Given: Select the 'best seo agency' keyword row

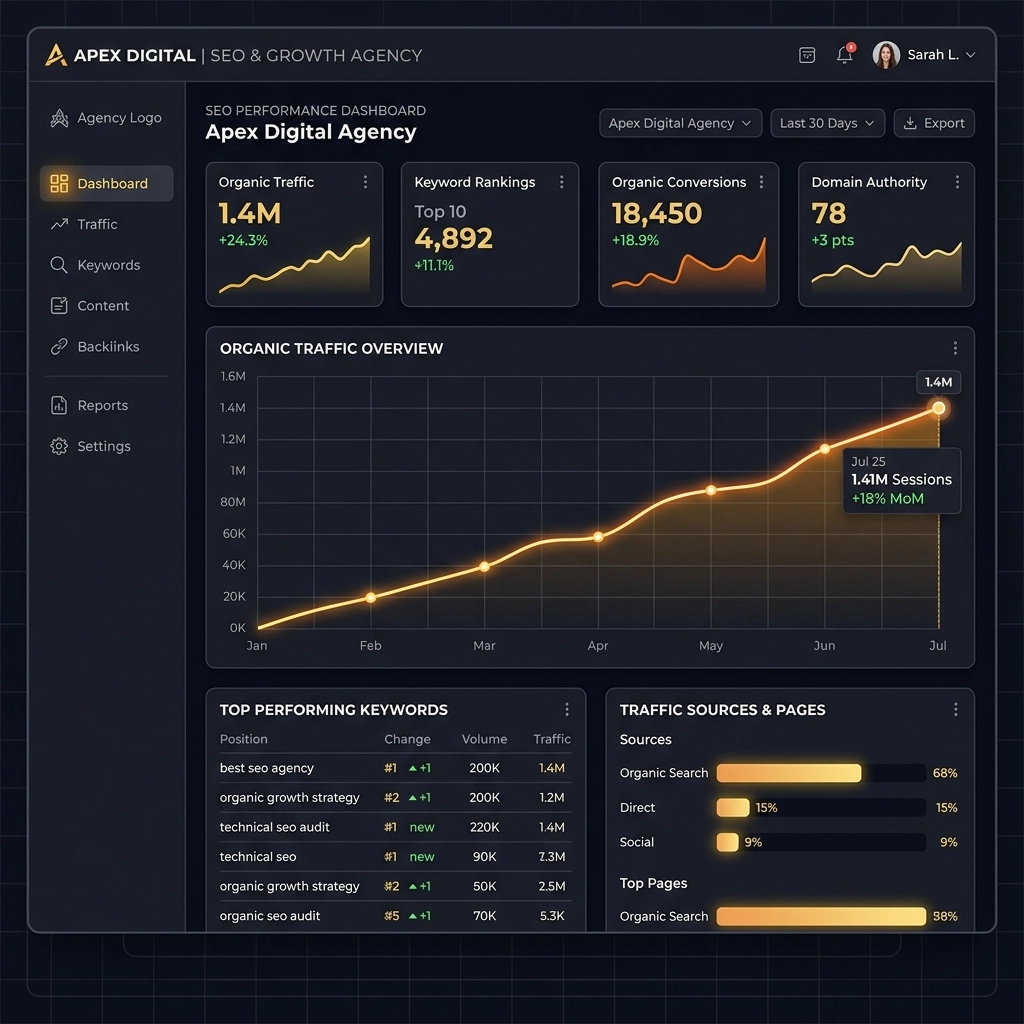Looking at the screenshot, I should (395, 768).
